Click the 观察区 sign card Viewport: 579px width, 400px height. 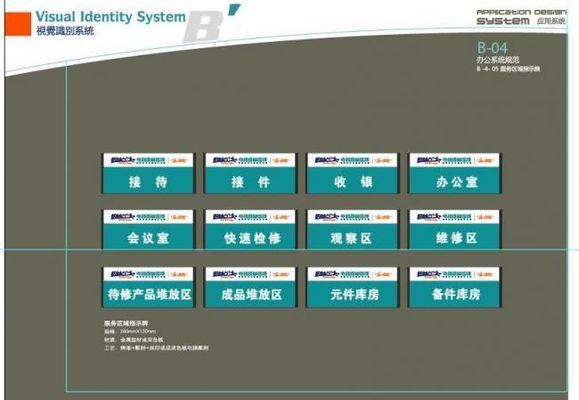(x=352, y=230)
